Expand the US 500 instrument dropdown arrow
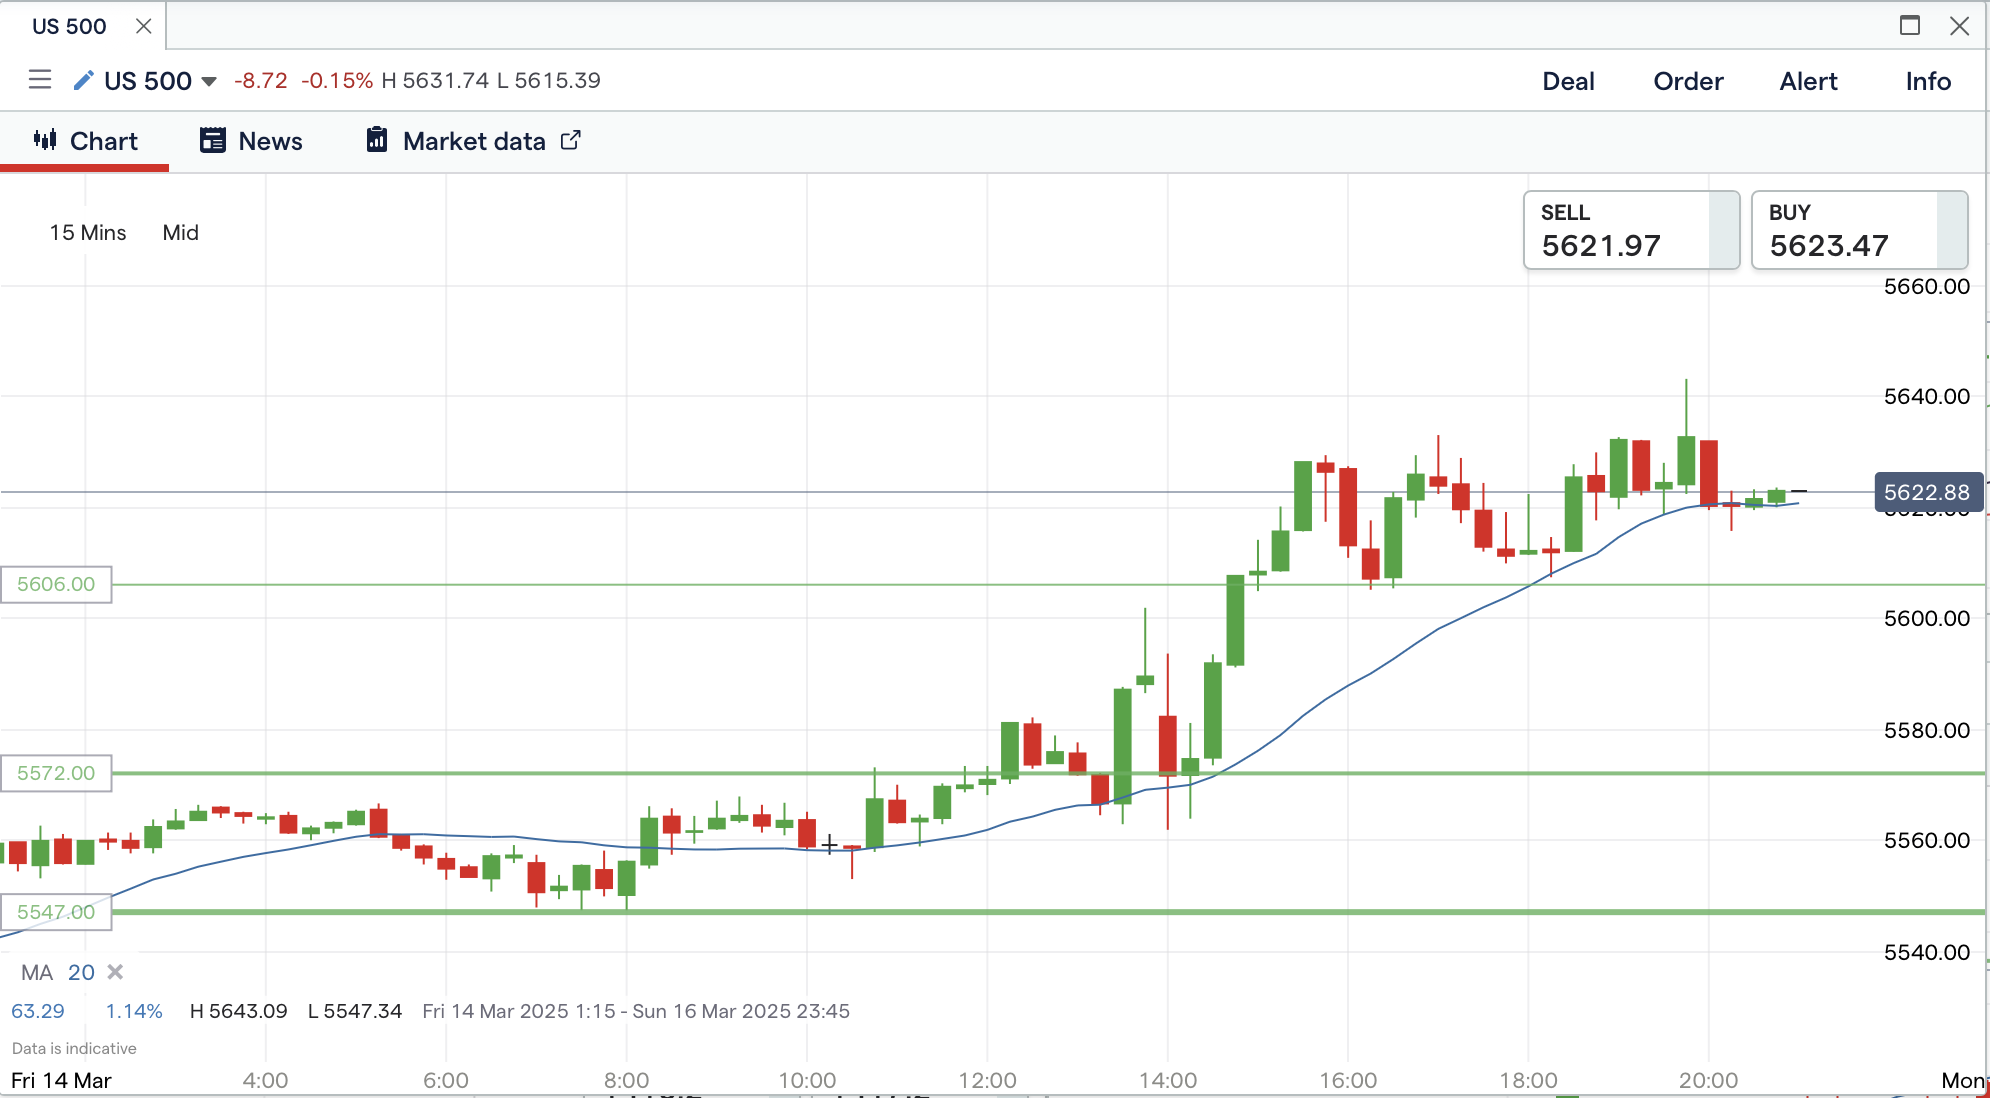The image size is (1990, 1098). click(209, 81)
